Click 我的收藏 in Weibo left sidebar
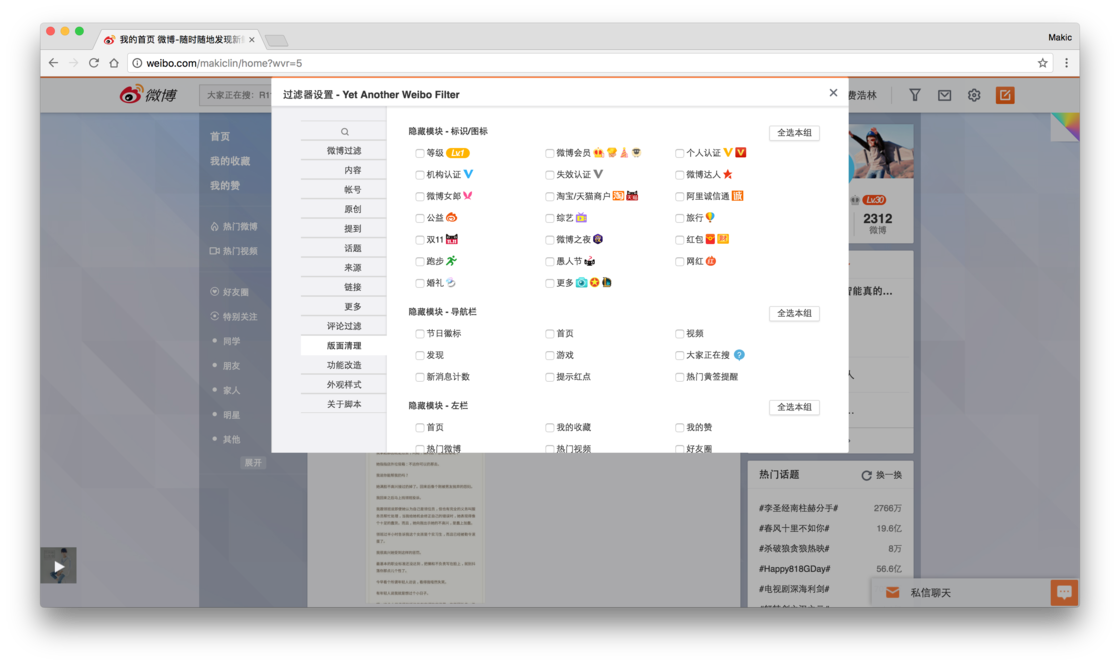Screen dimensions: 1120x665 click(230, 161)
